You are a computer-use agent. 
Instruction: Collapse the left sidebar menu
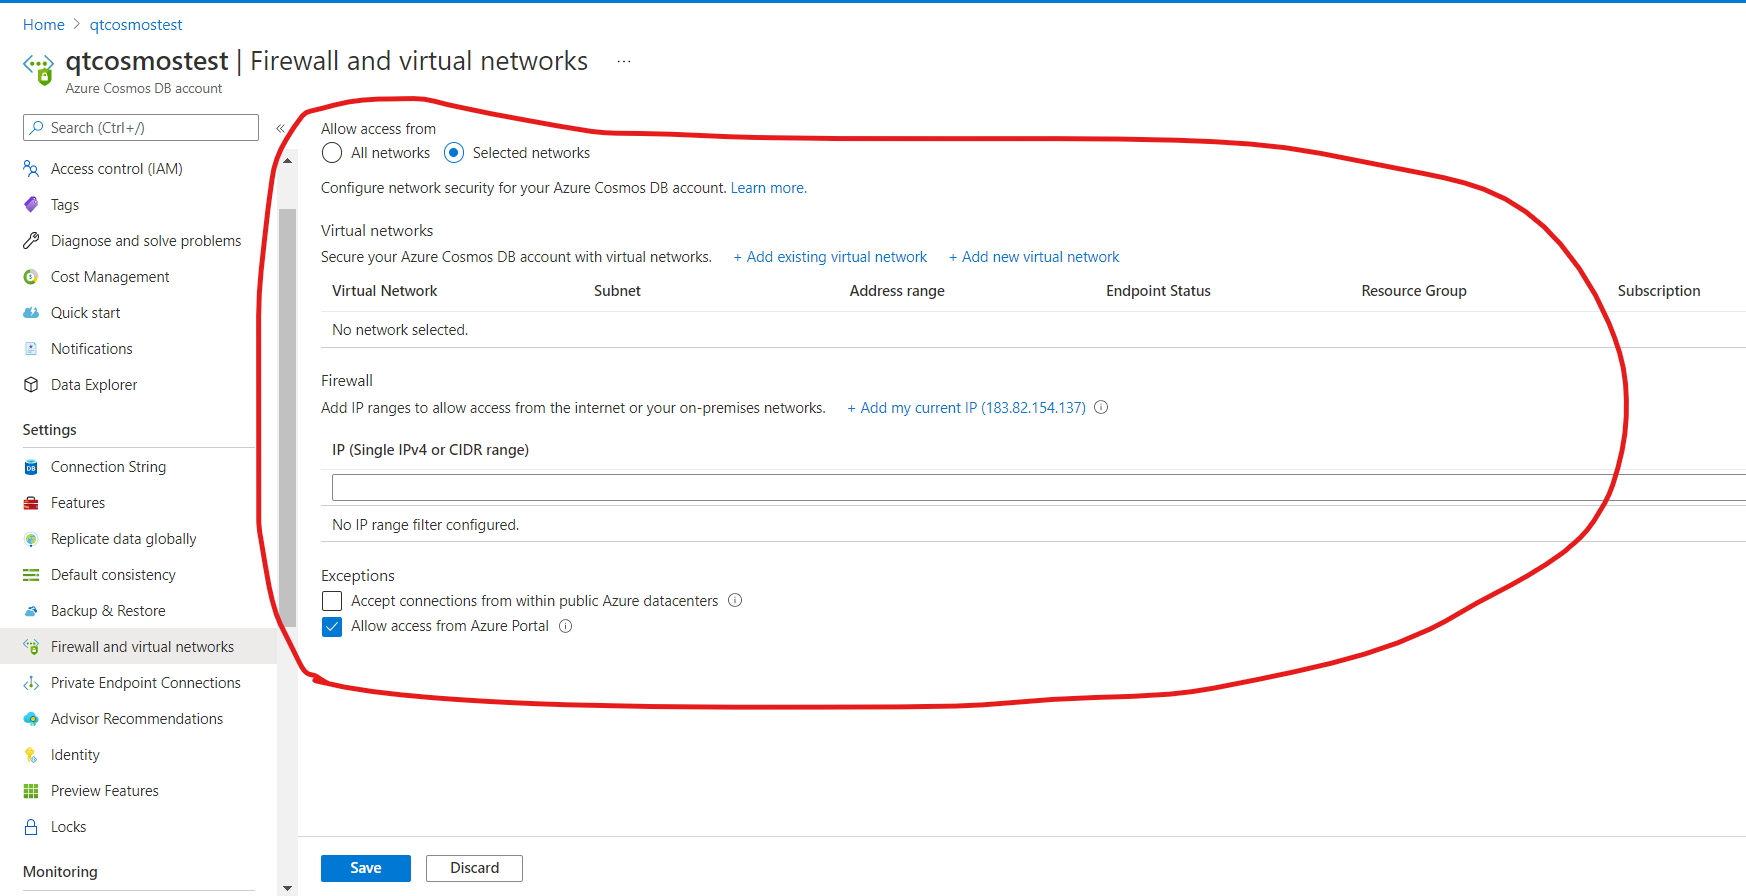coord(281,128)
